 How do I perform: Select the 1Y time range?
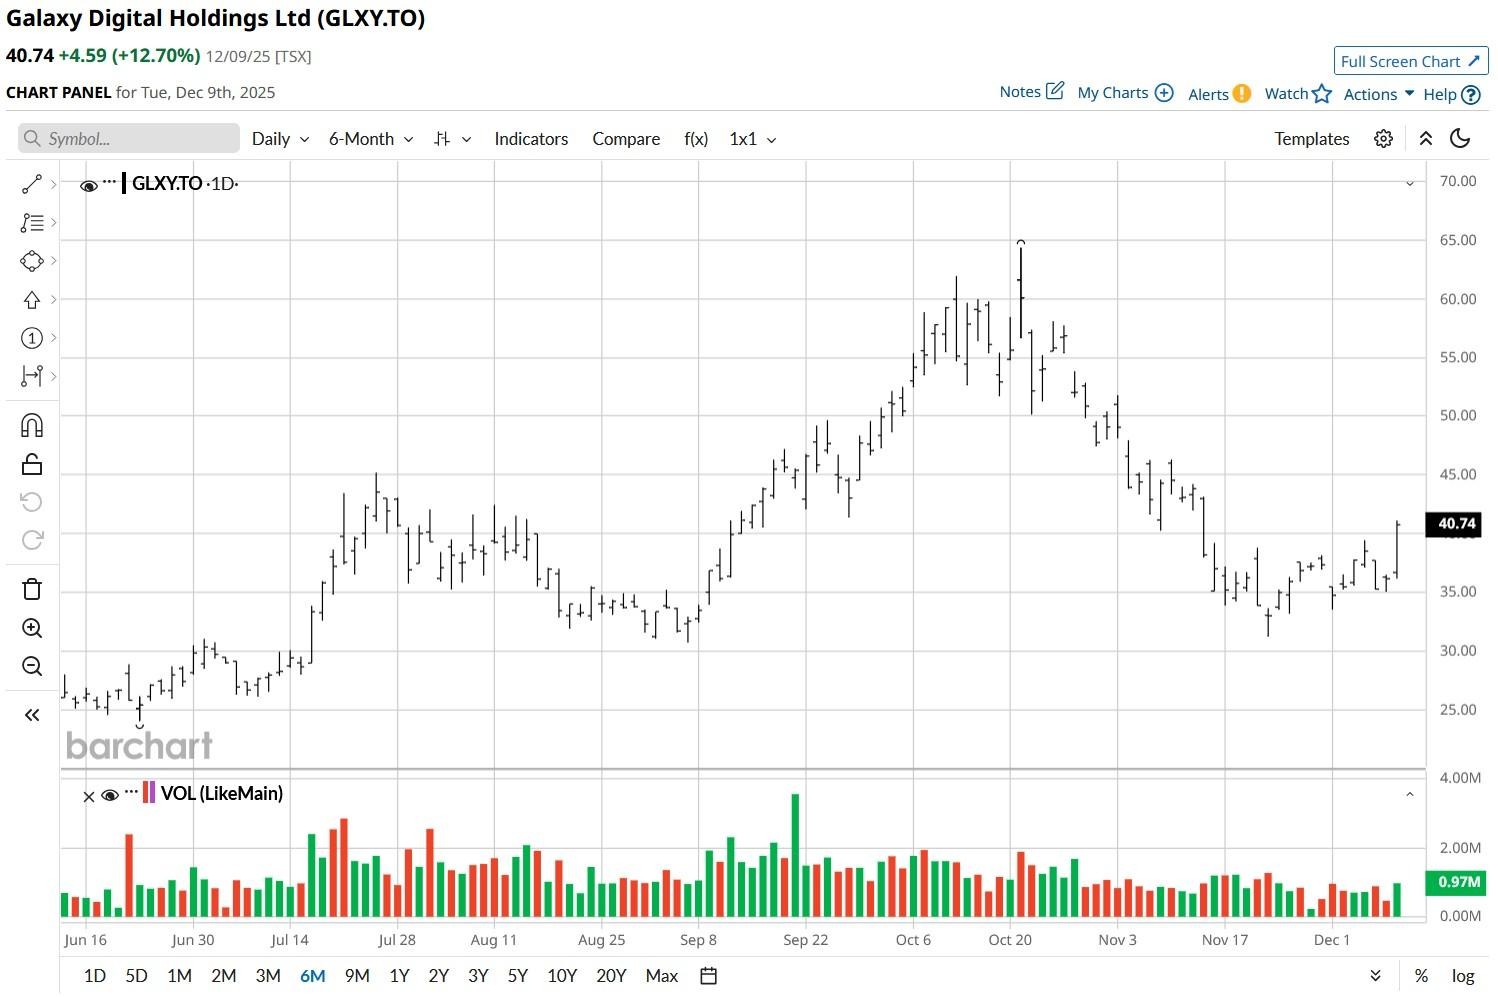(400, 976)
